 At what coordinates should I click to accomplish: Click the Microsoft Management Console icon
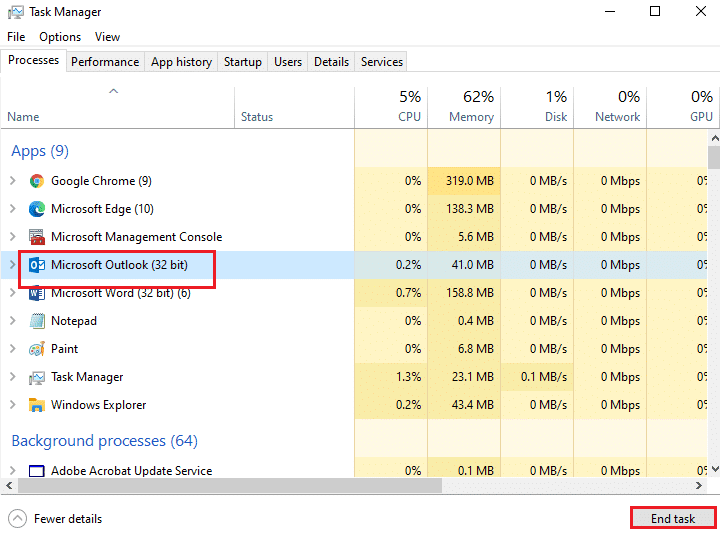point(37,237)
